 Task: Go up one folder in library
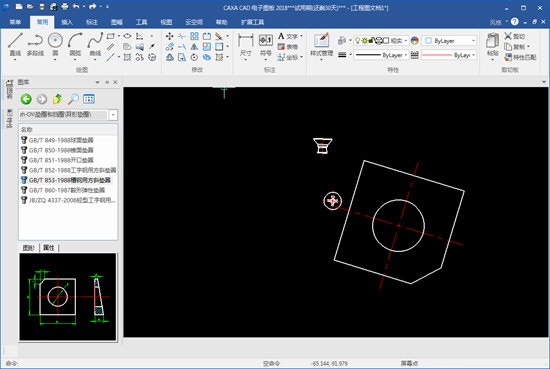coord(58,99)
